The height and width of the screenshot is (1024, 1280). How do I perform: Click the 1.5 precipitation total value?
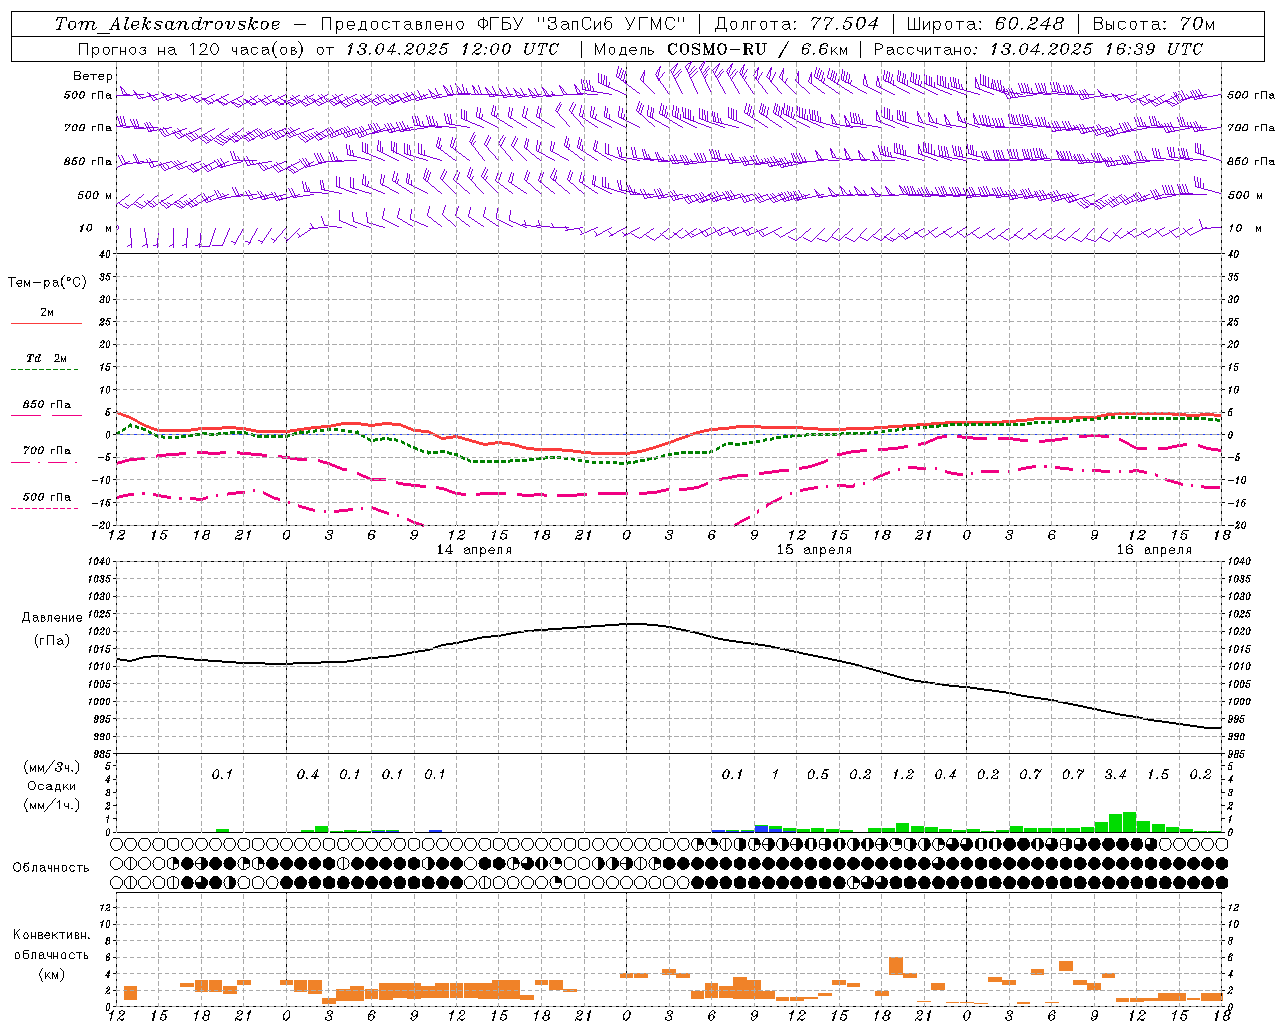[x=1157, y=775]
